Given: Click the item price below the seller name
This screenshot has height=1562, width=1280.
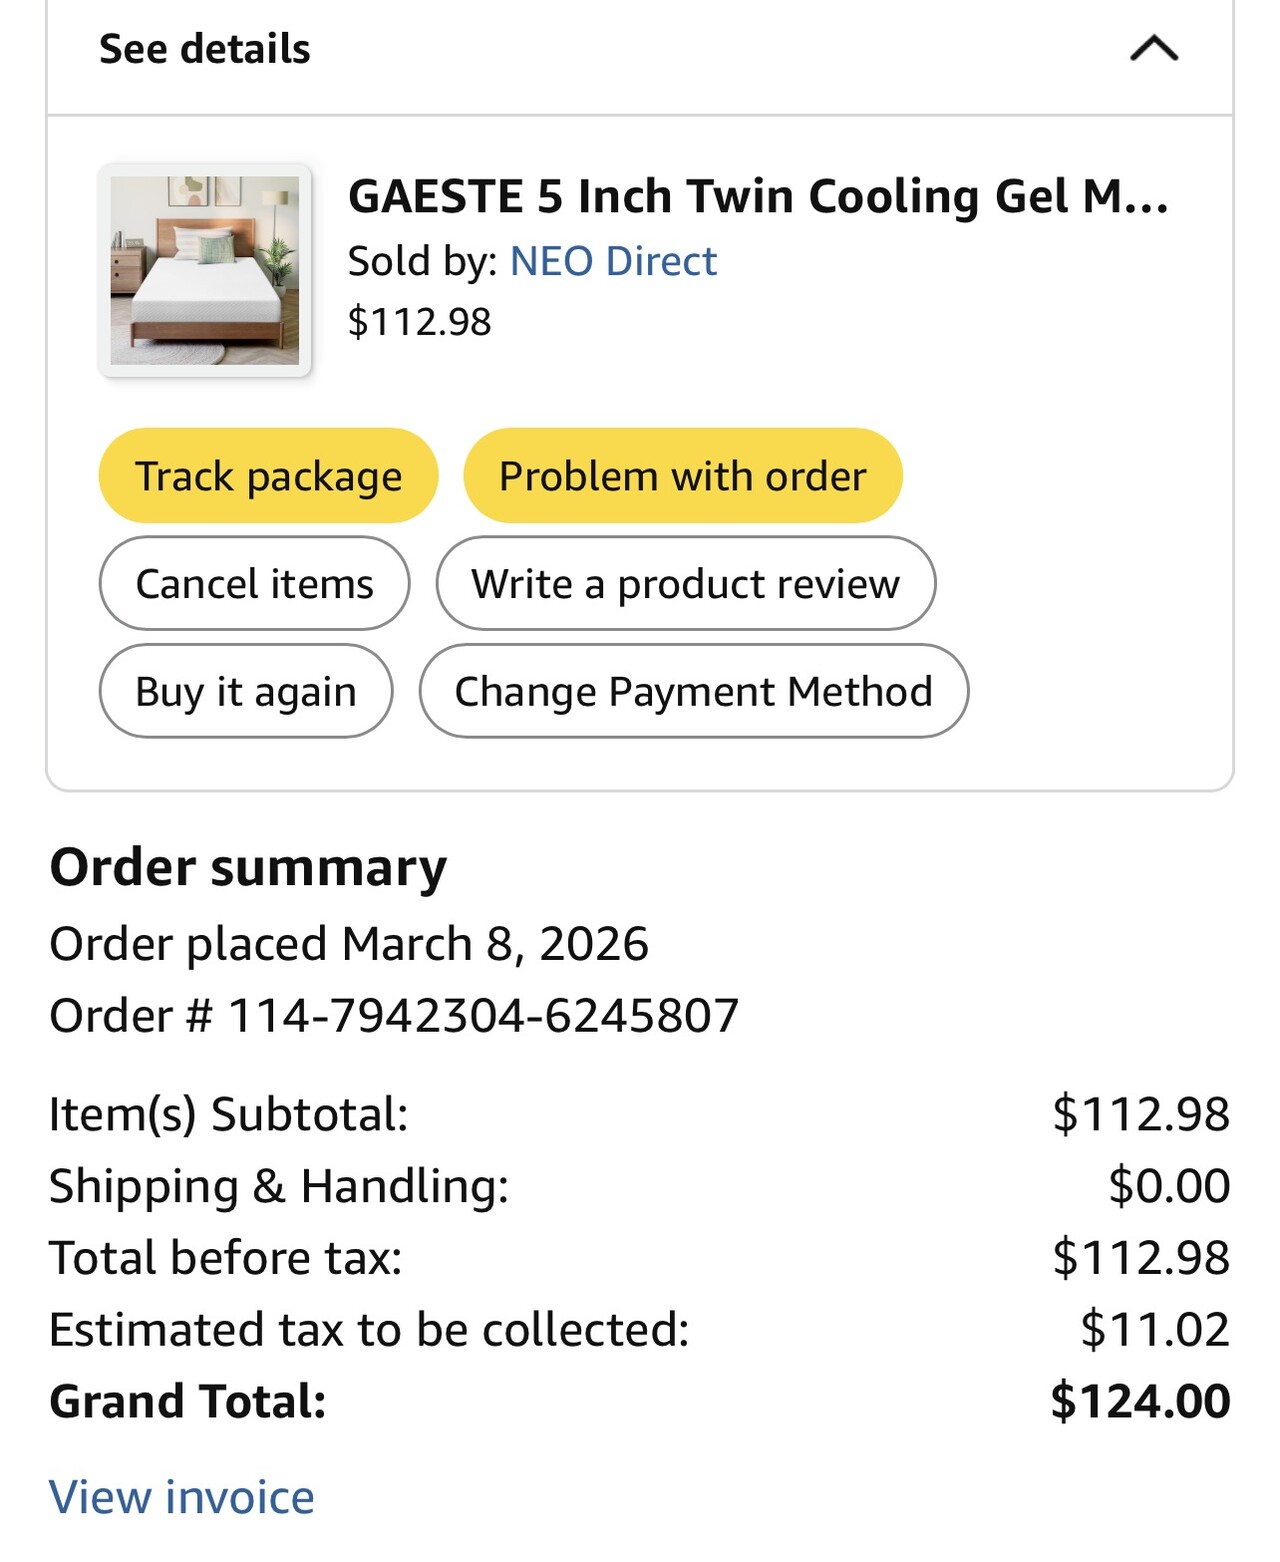Looking at the screenshot, I should (419, 322).
